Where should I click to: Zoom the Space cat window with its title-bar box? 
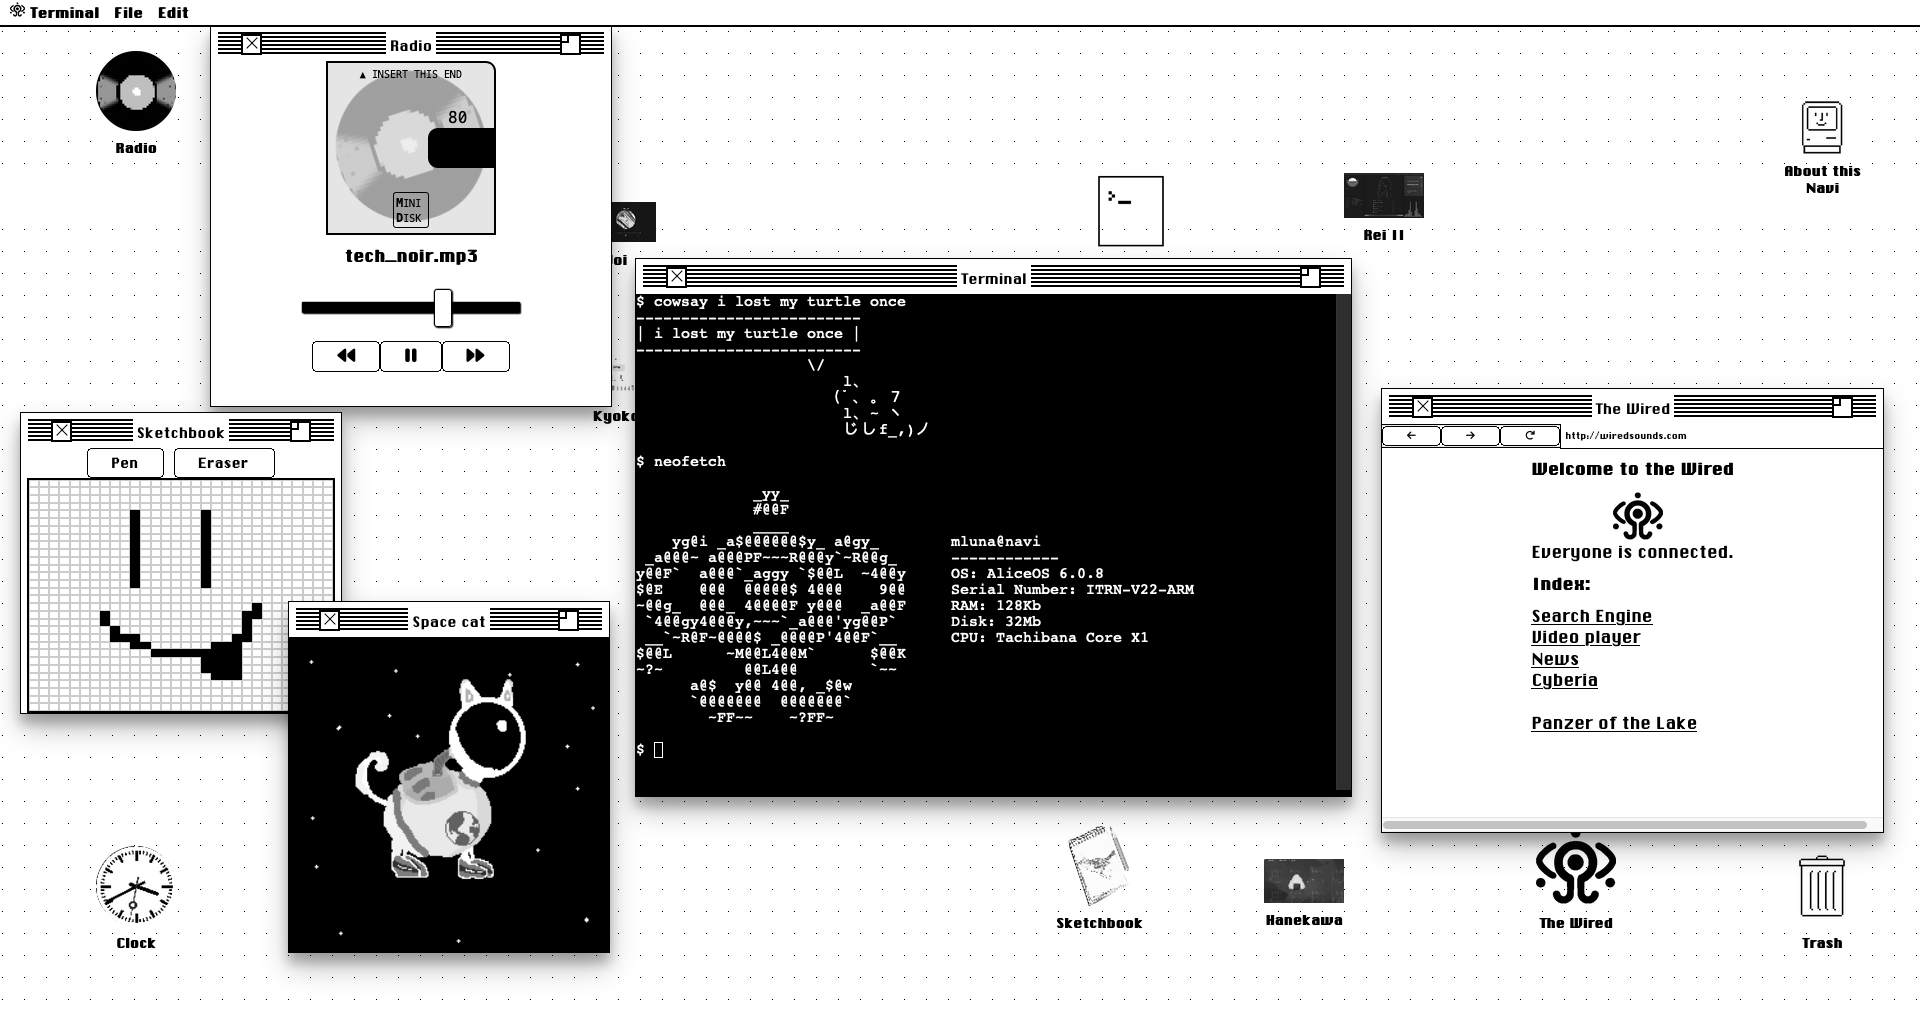click(568, 620)
